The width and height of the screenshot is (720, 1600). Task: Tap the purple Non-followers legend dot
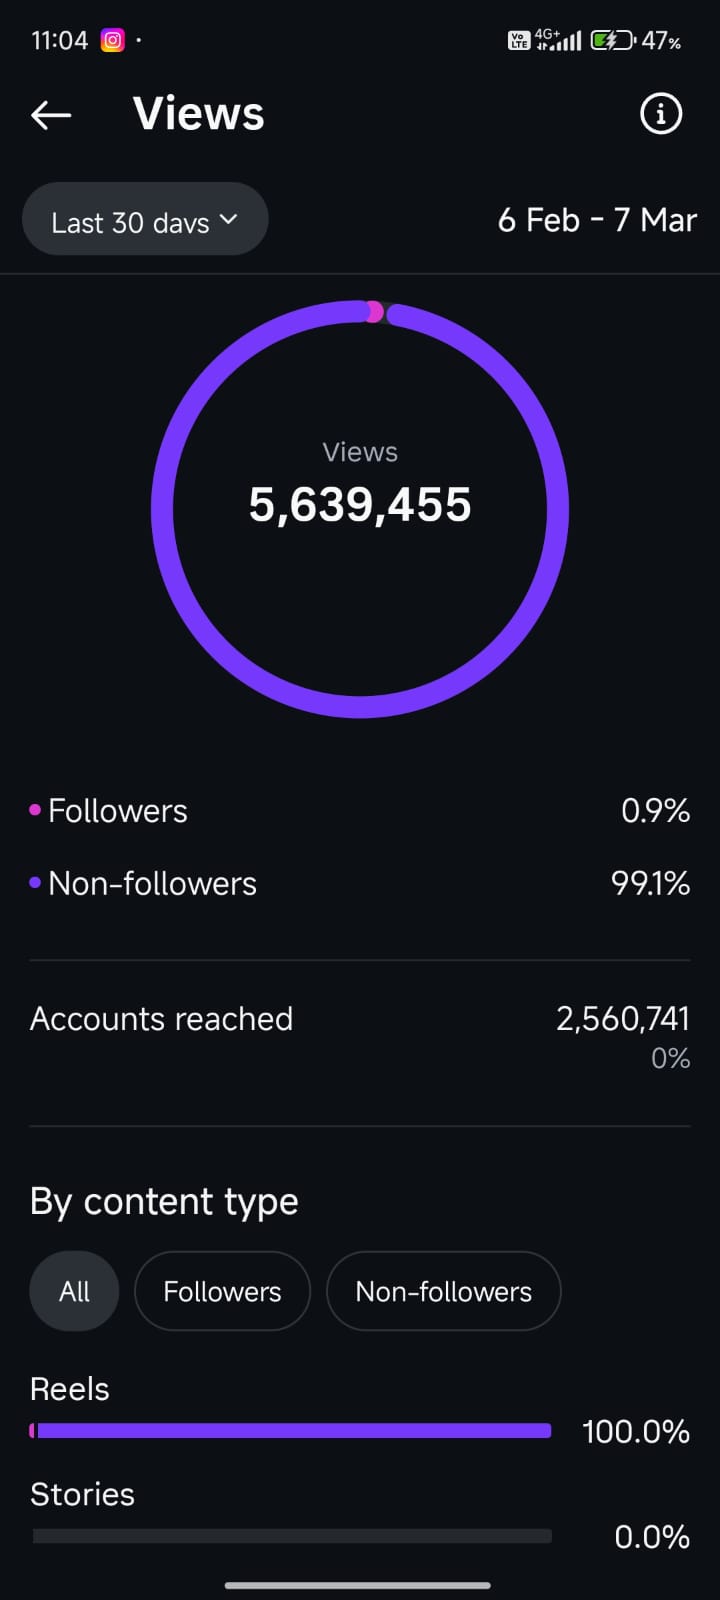(35, 883)
